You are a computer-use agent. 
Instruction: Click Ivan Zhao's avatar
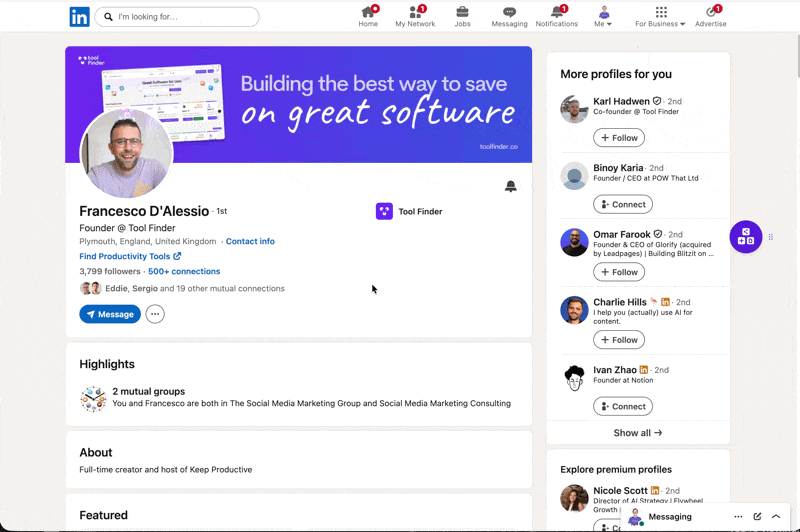[x=574, y=378]
